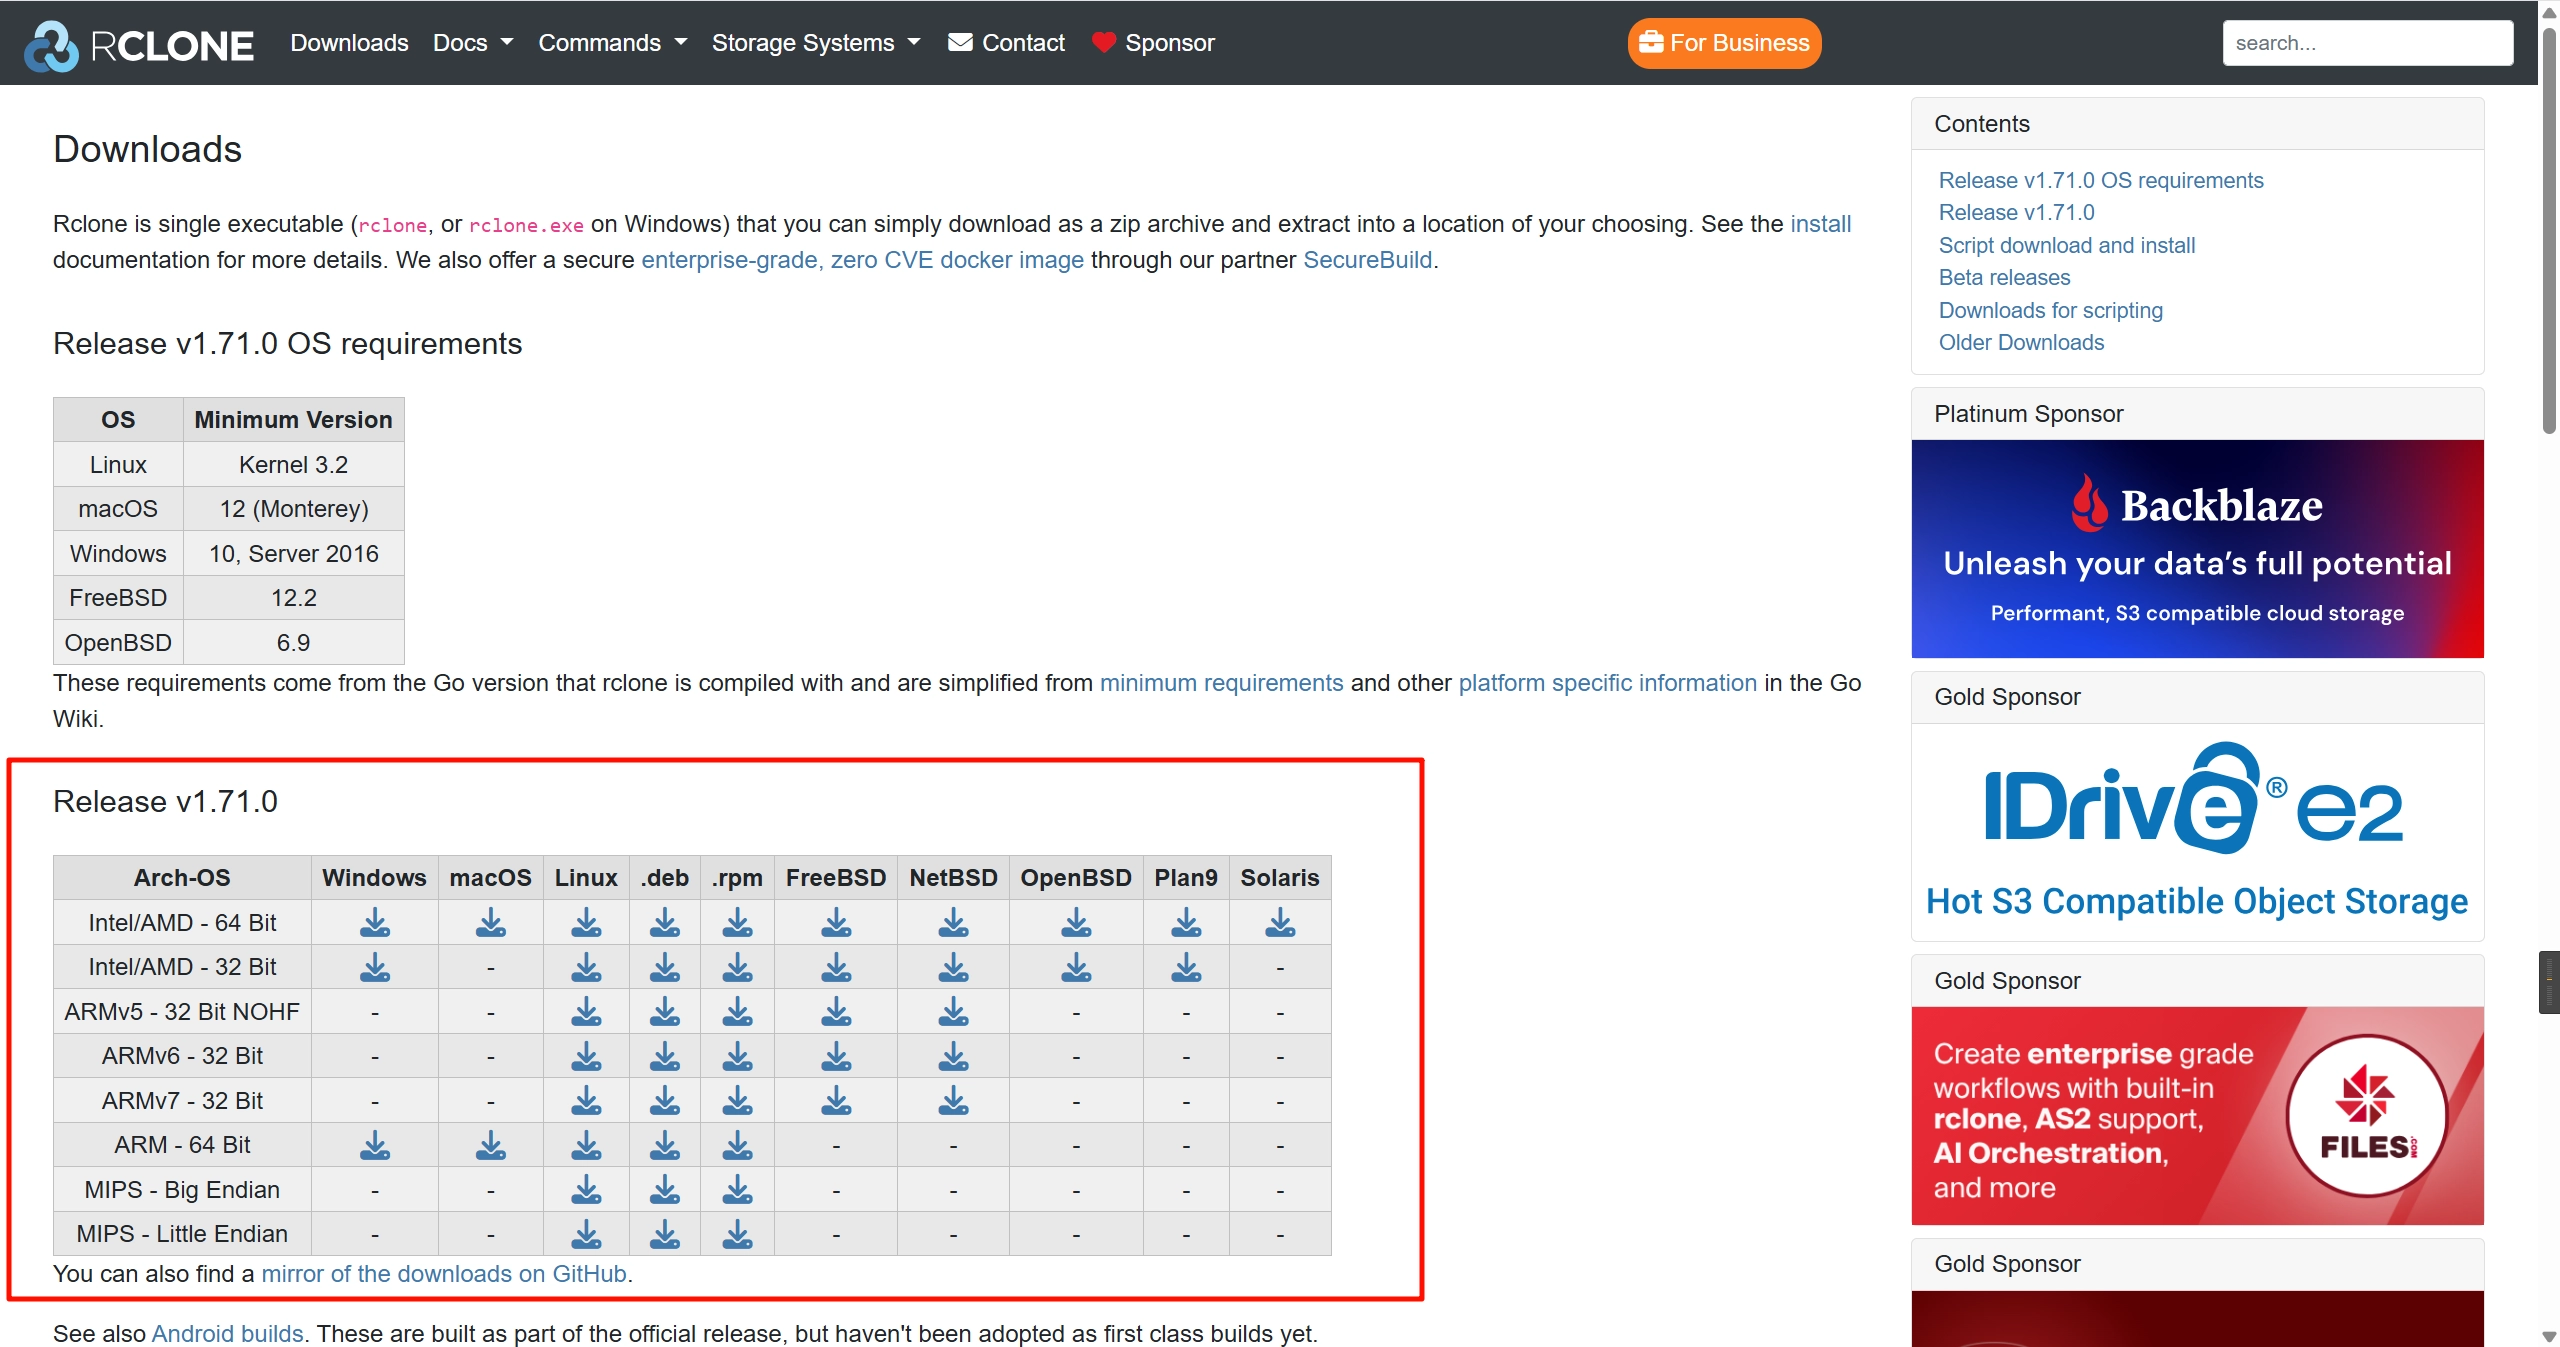Download ARMv6 32 Bit .deb package

[665, 1056]
